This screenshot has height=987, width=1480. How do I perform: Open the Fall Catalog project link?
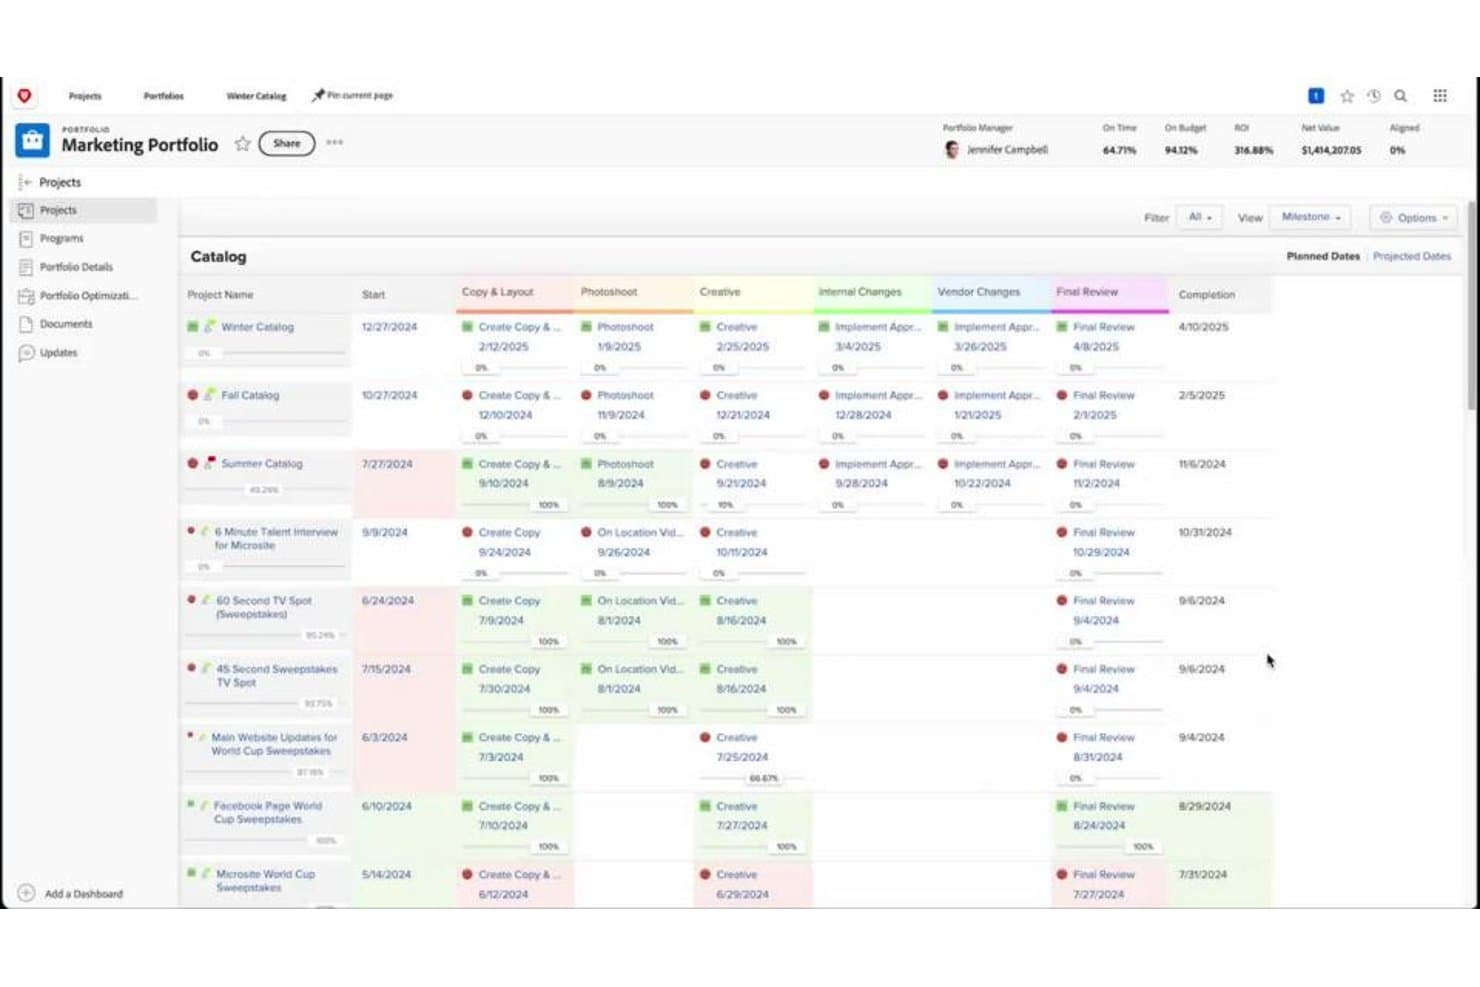point(250,395)
